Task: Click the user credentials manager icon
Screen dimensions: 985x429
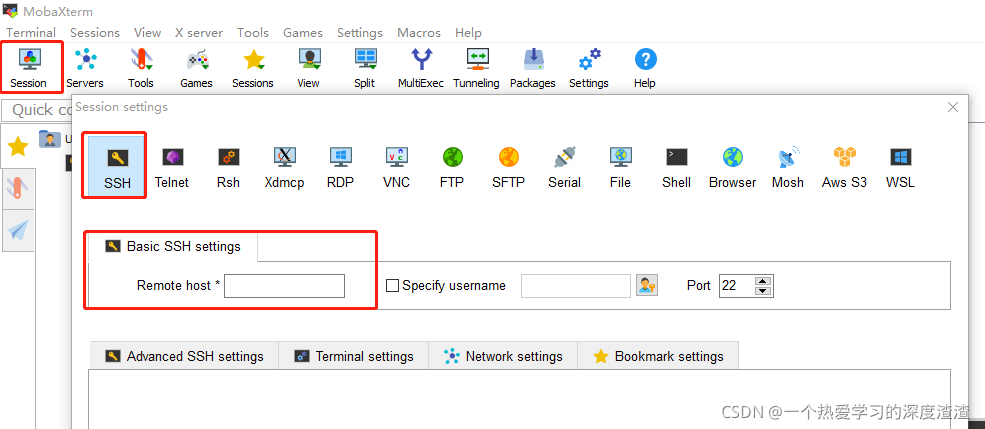Action: coord(647,285)
